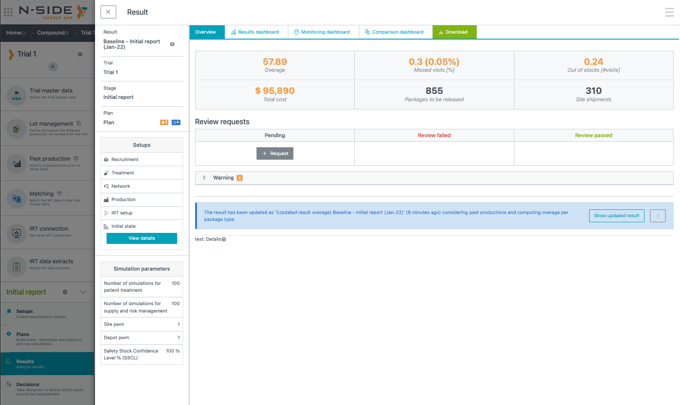Click the green Download button
680x405 pixels.
(454, 32)
